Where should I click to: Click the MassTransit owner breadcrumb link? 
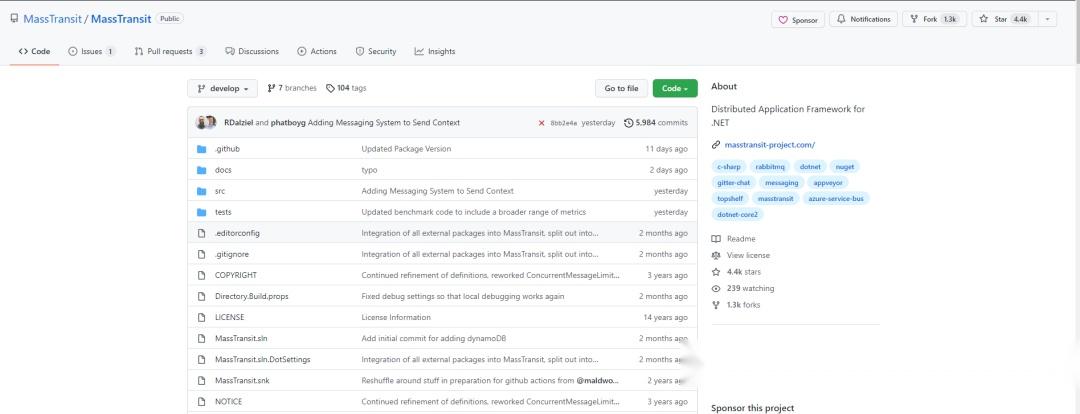[x=52, y=19]
